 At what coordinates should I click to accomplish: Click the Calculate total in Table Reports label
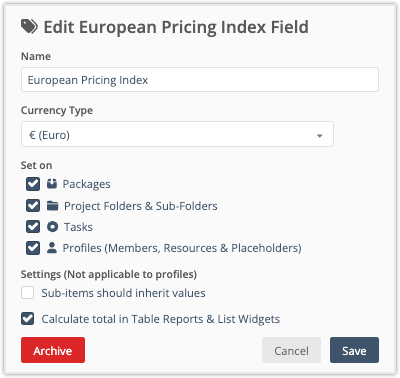pyautogui.click(x=161, y=319)
